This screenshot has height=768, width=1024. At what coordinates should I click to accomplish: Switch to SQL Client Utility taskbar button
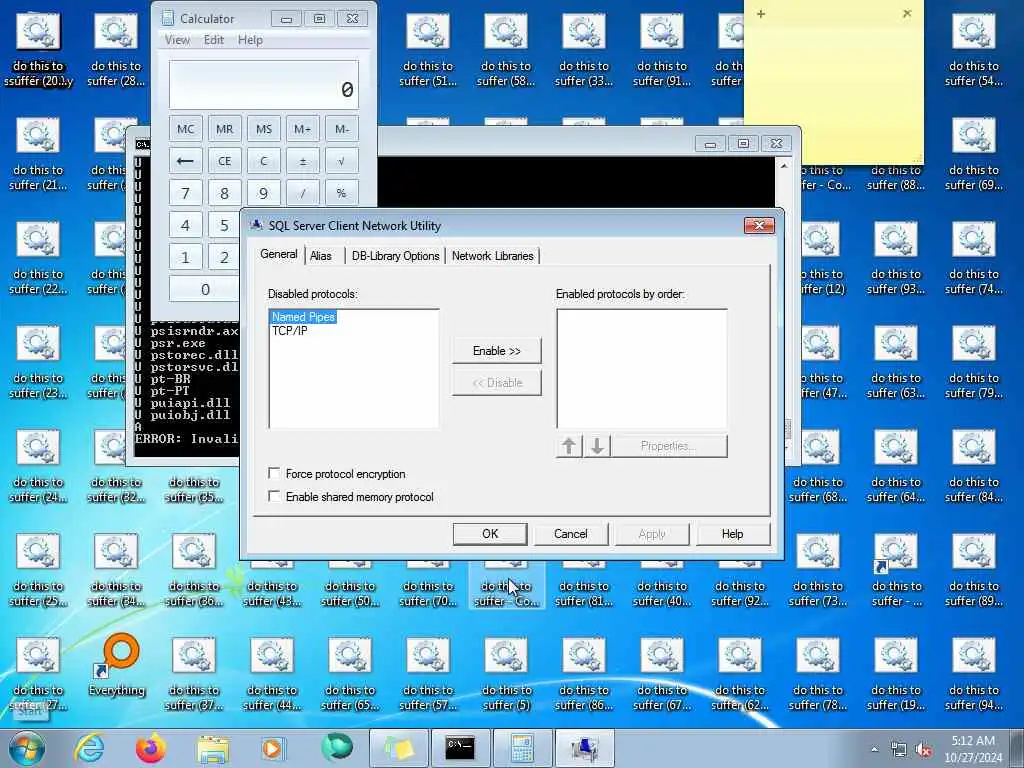point(584,748)
